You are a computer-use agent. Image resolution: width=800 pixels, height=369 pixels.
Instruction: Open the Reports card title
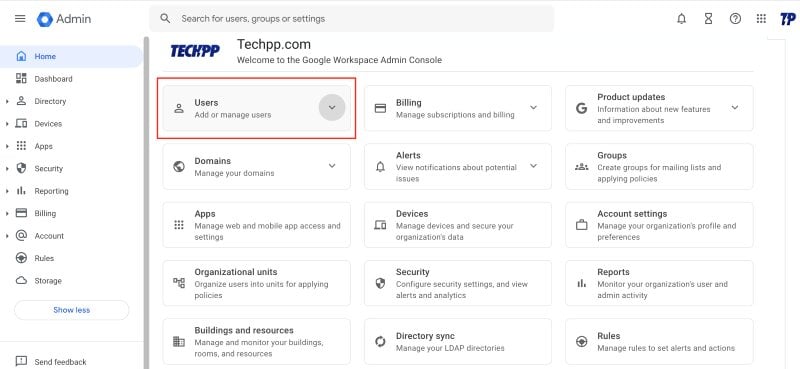tap(613, 272)
